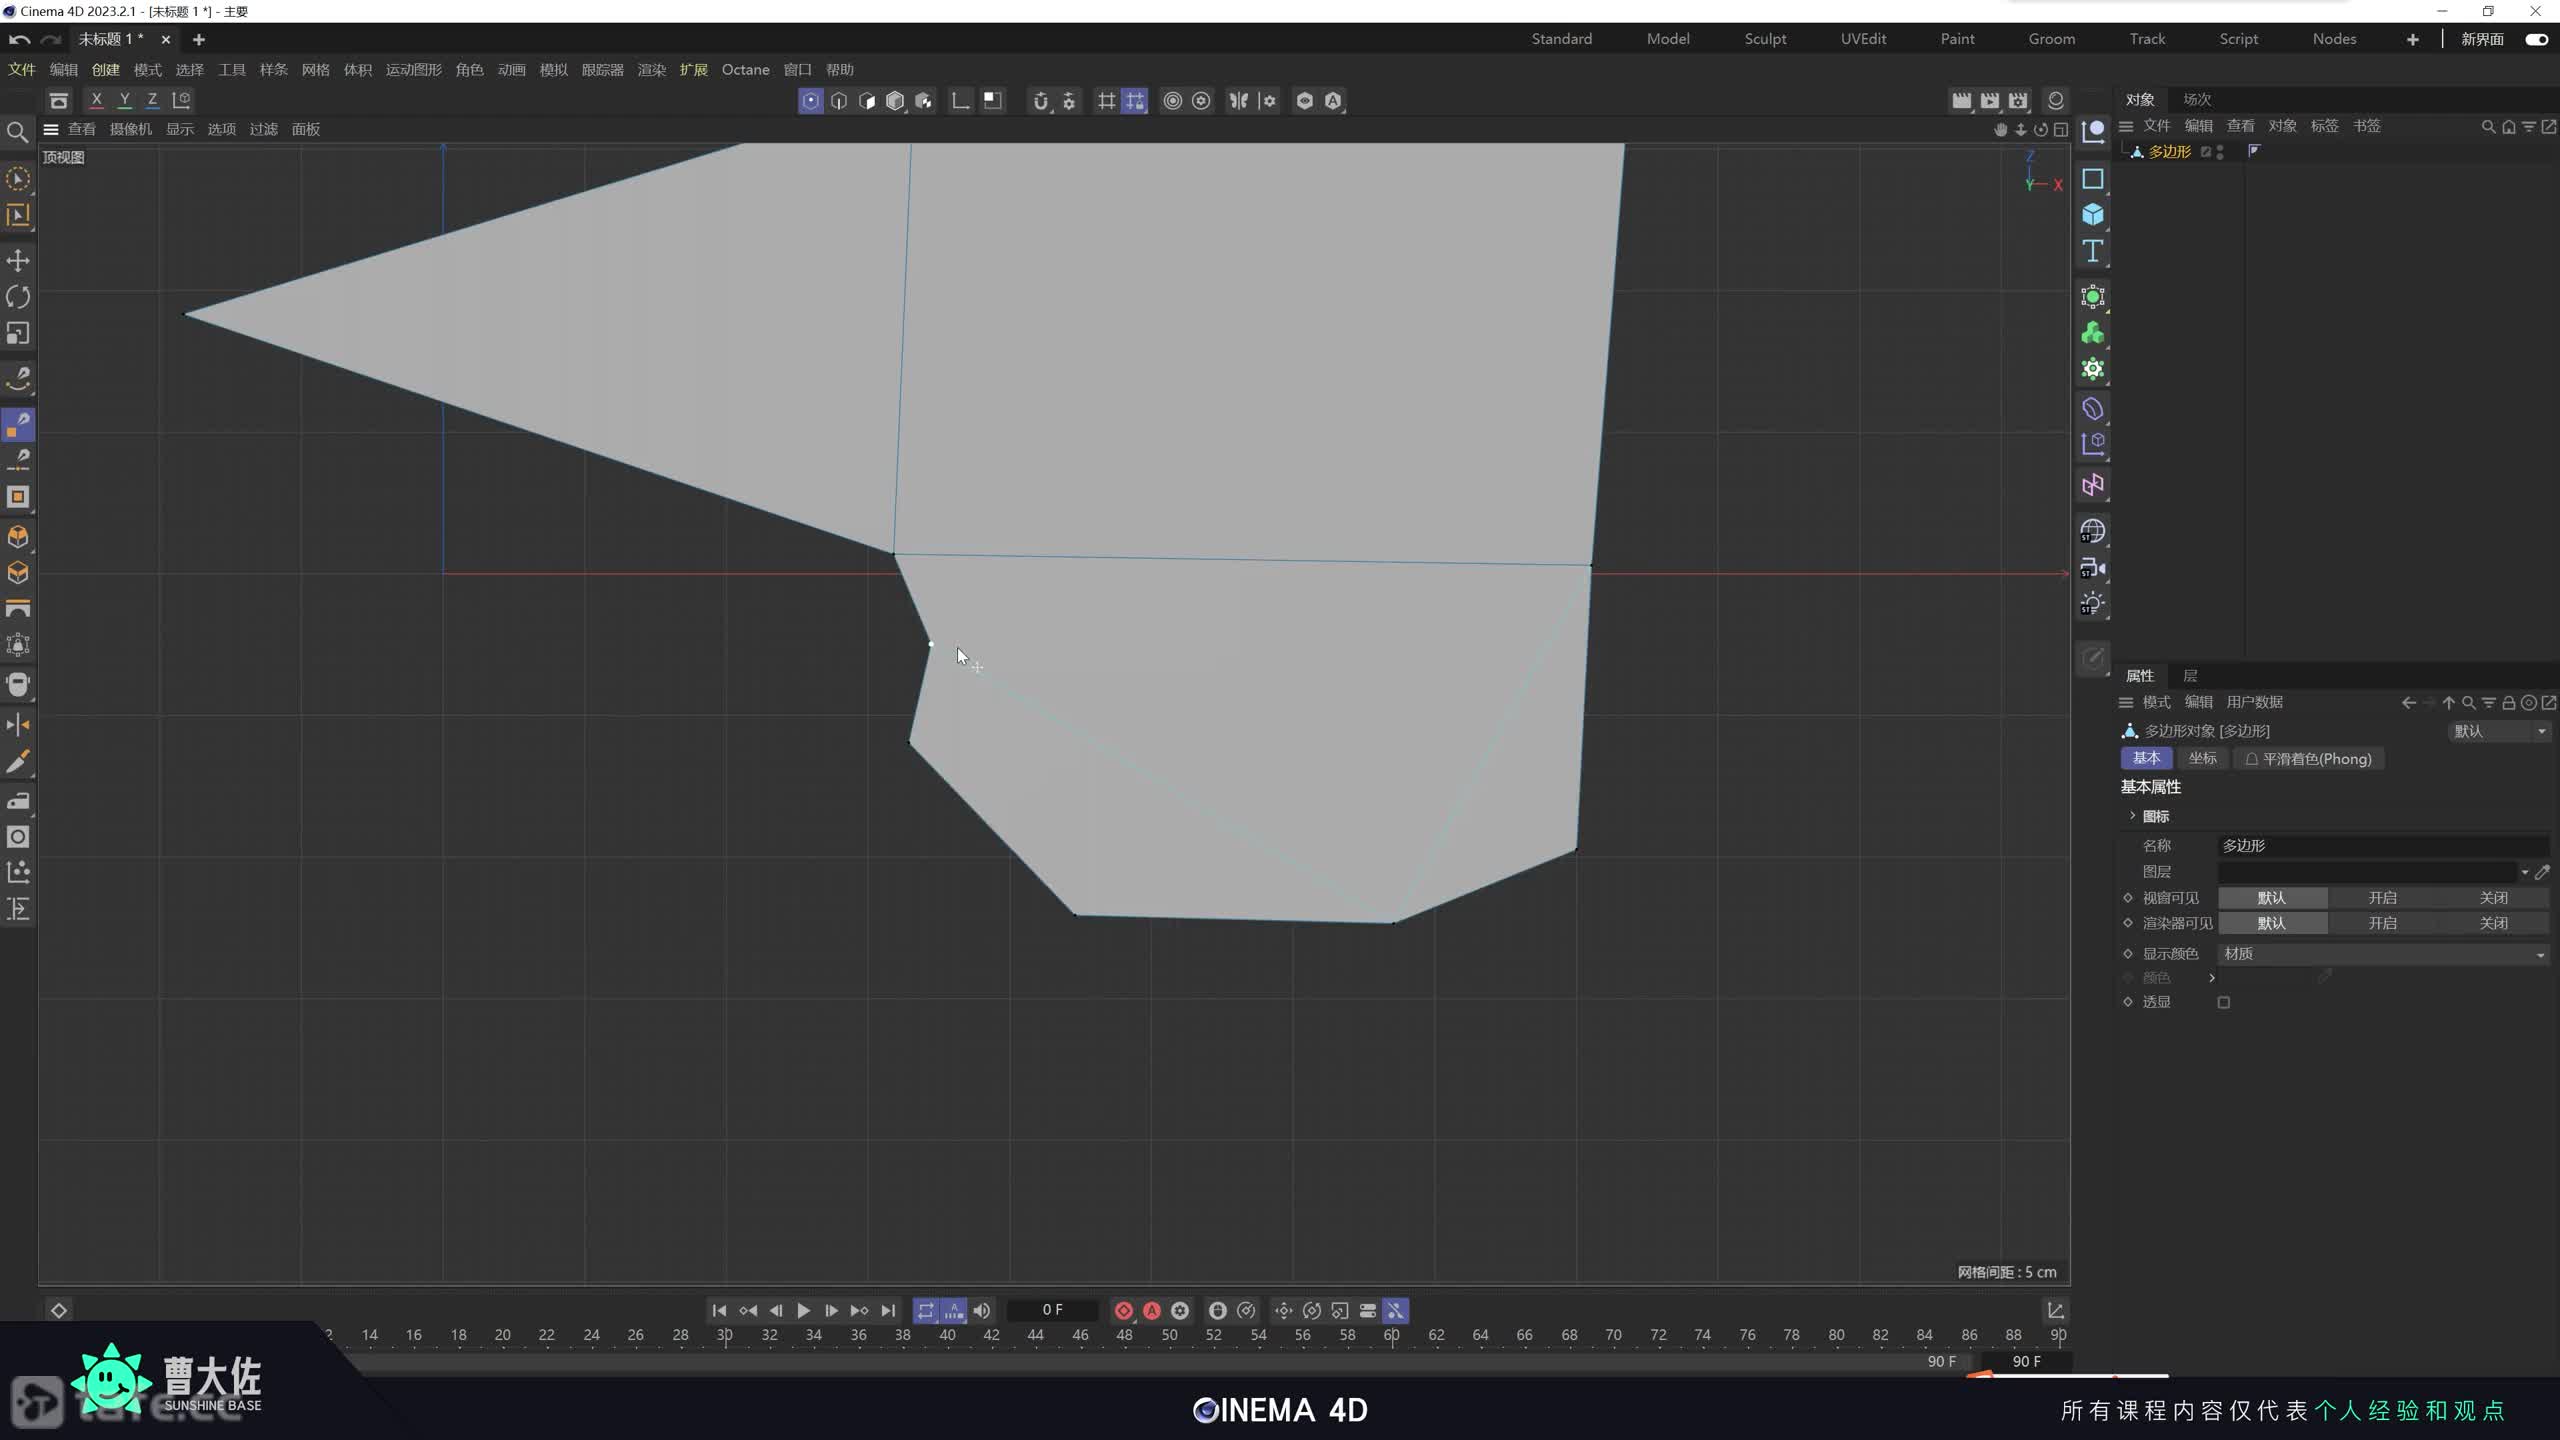Set 视窗可见 to 关闭

point(2493,897)
